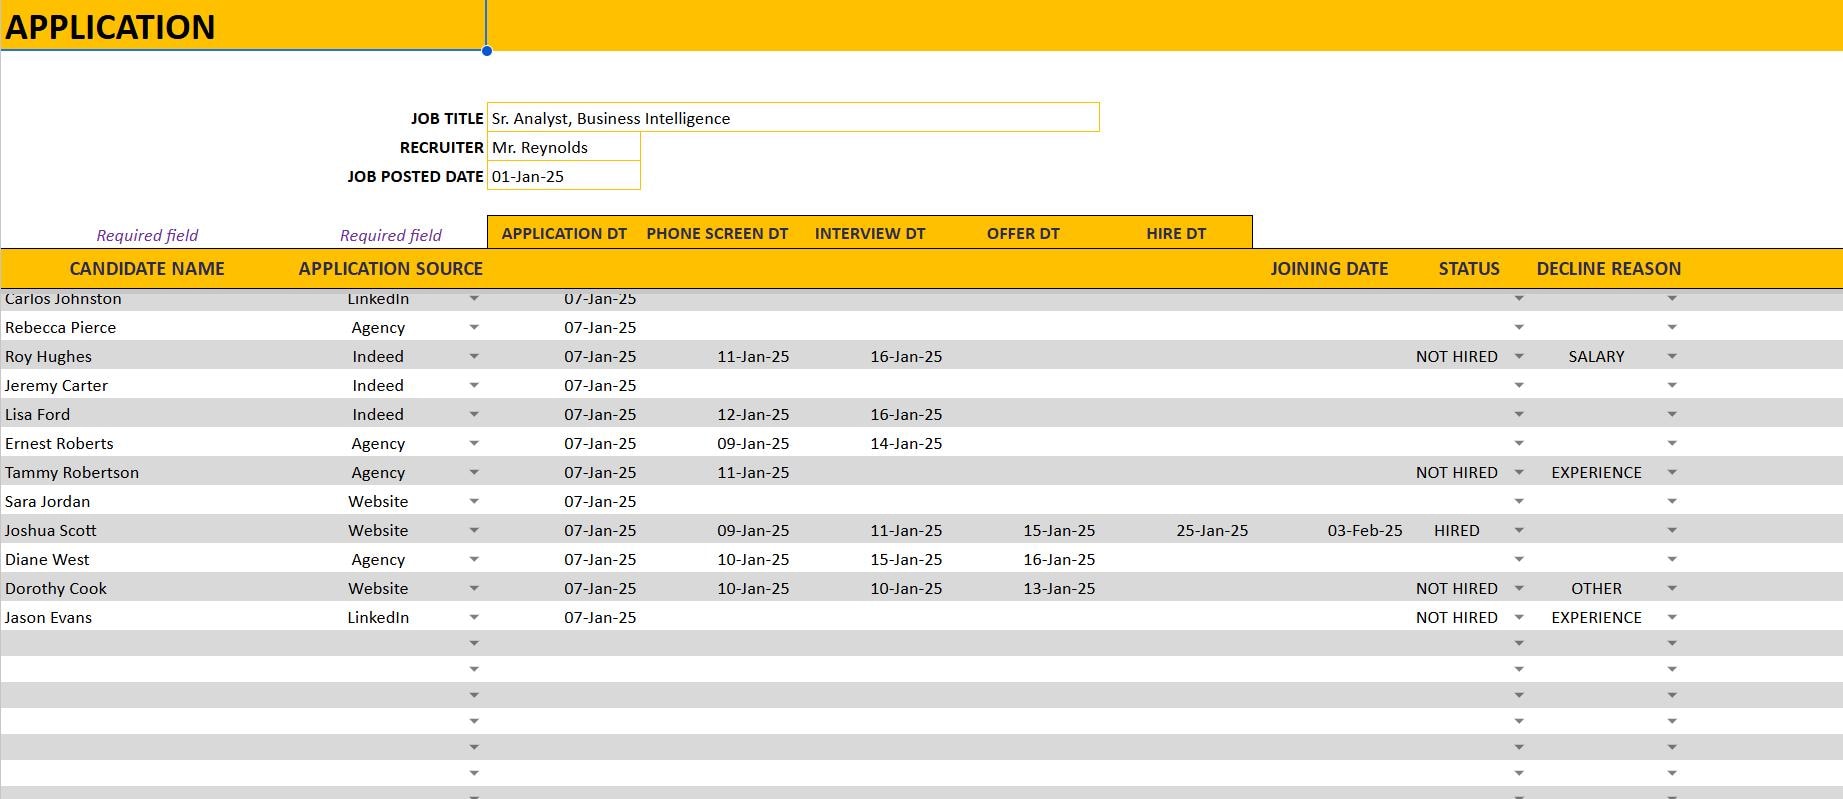Open status dropdown for Dorothy Cook
This screenshot has width=1843, height=799.
click(x=1519, y=588)
